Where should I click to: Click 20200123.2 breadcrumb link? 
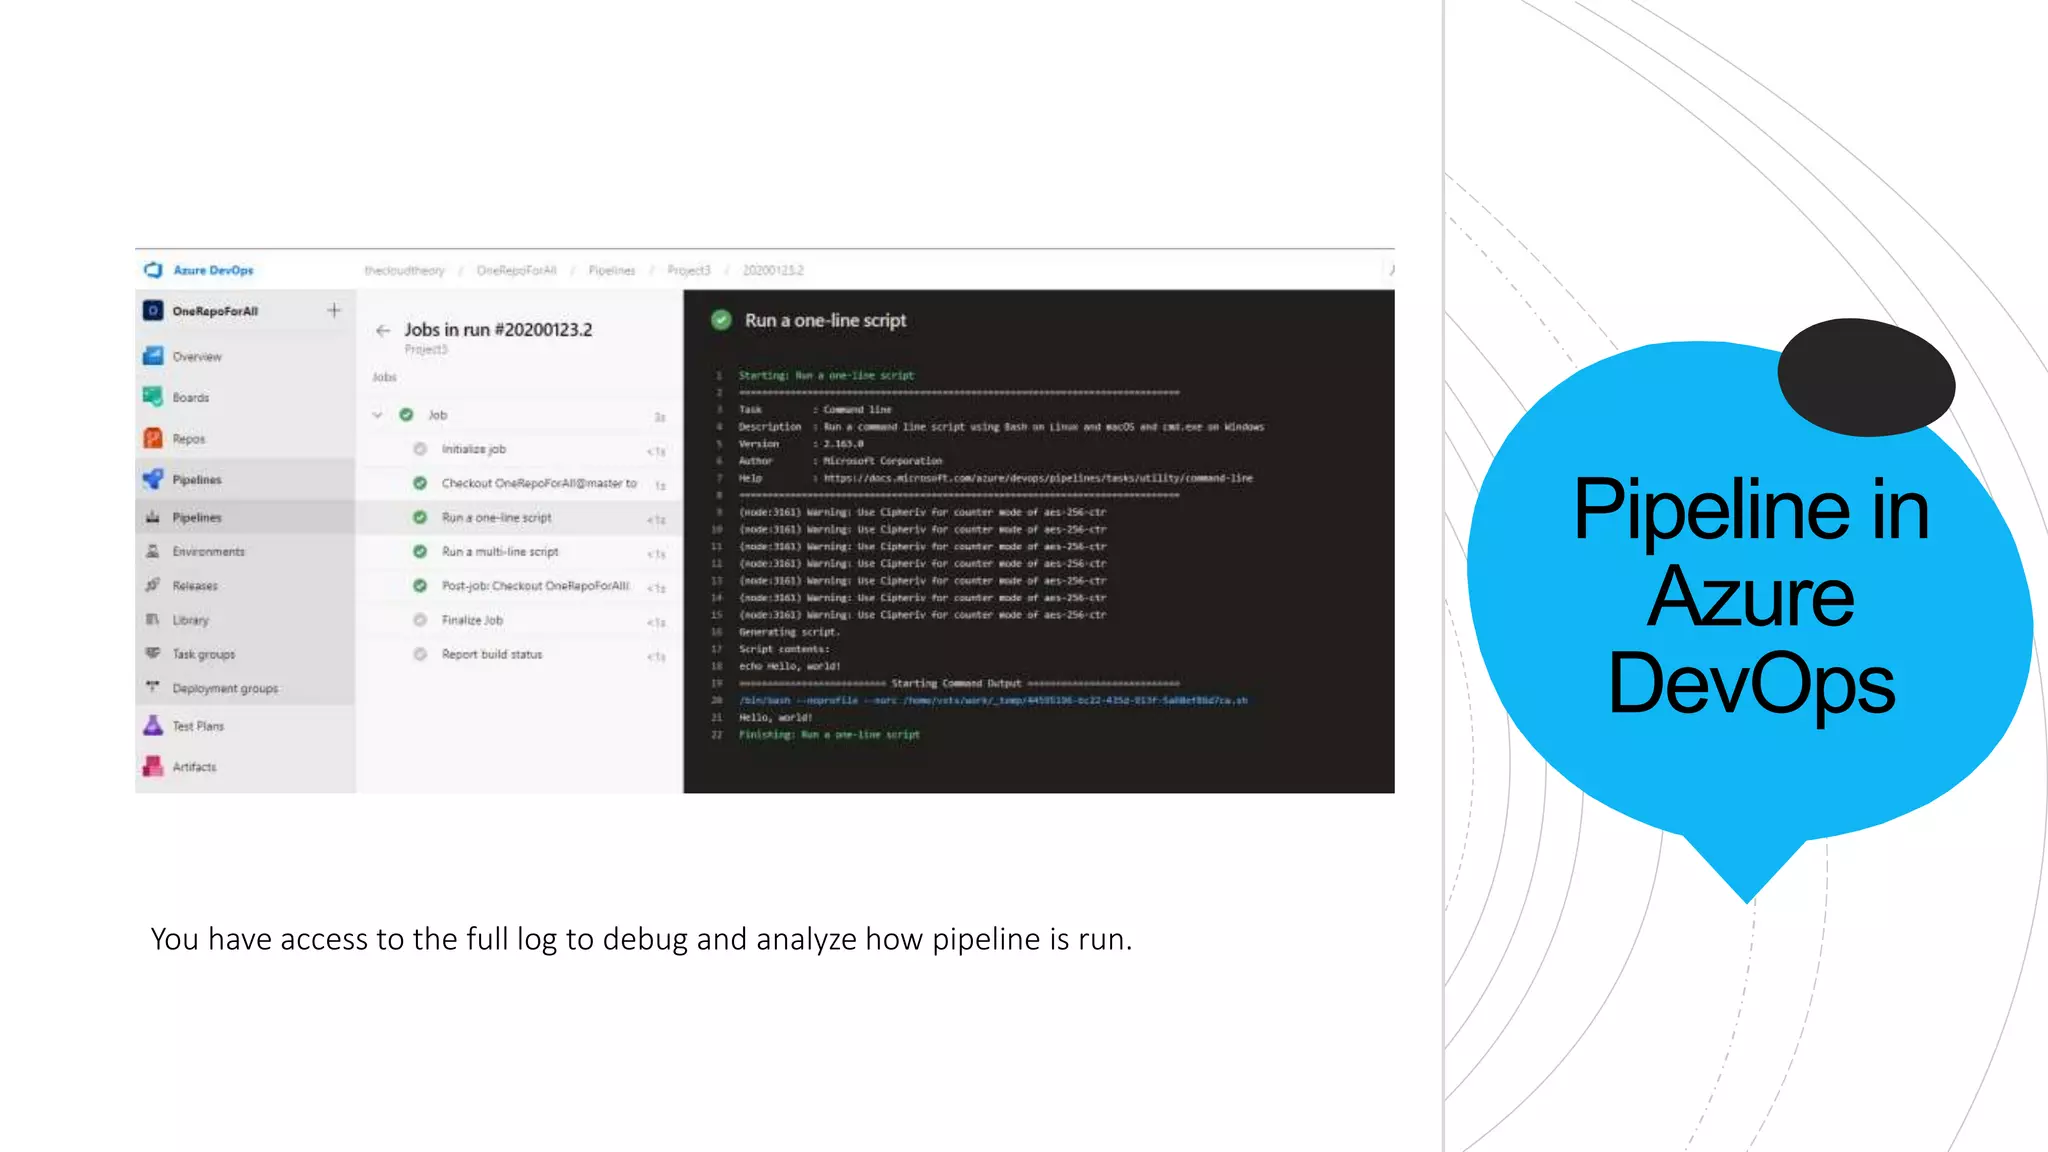(773, 270)
